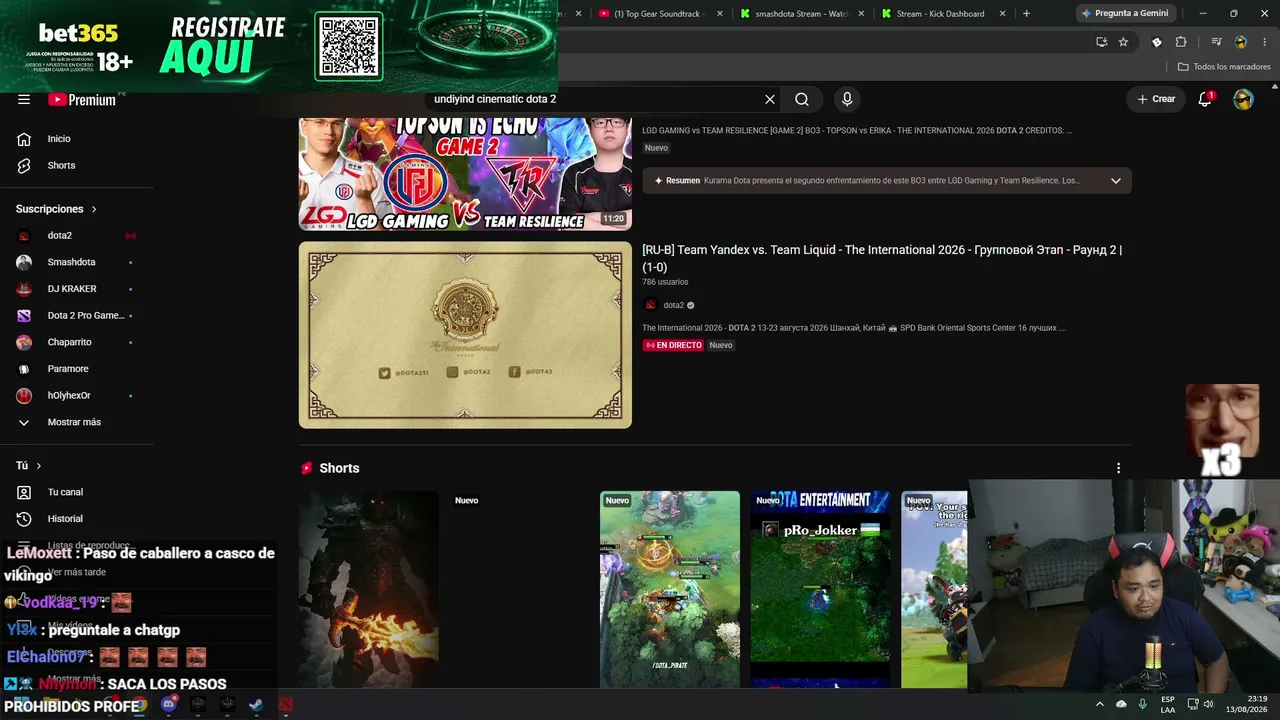Open the Smashdota subscription
This screenshot has height=720, width=1280.
click(77, 262)
